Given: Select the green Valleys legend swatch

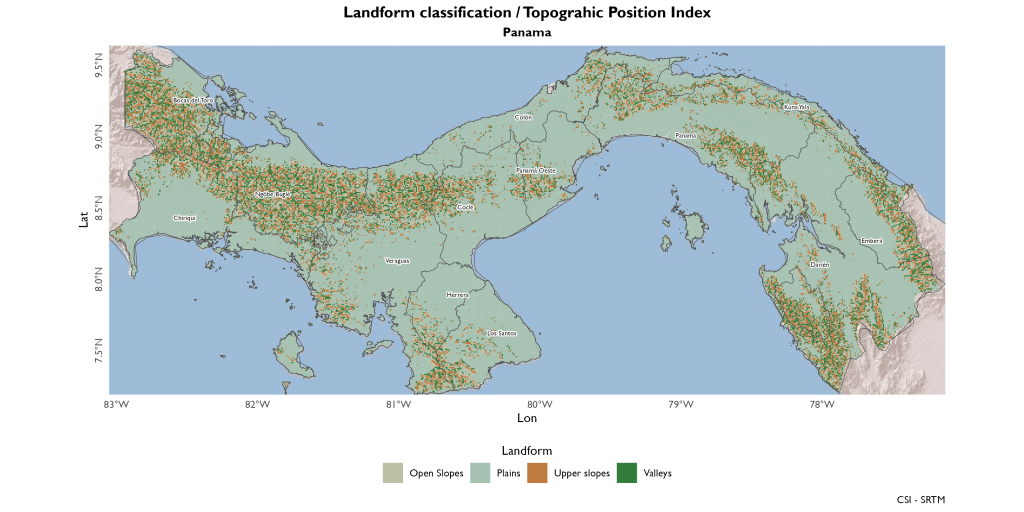Looking at the screenshot, I should (627, 473).
